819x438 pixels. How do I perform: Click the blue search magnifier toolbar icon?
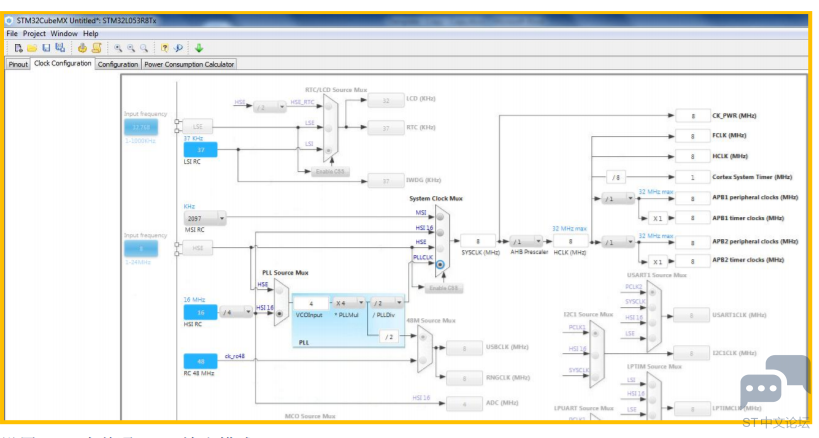point(178,48)
